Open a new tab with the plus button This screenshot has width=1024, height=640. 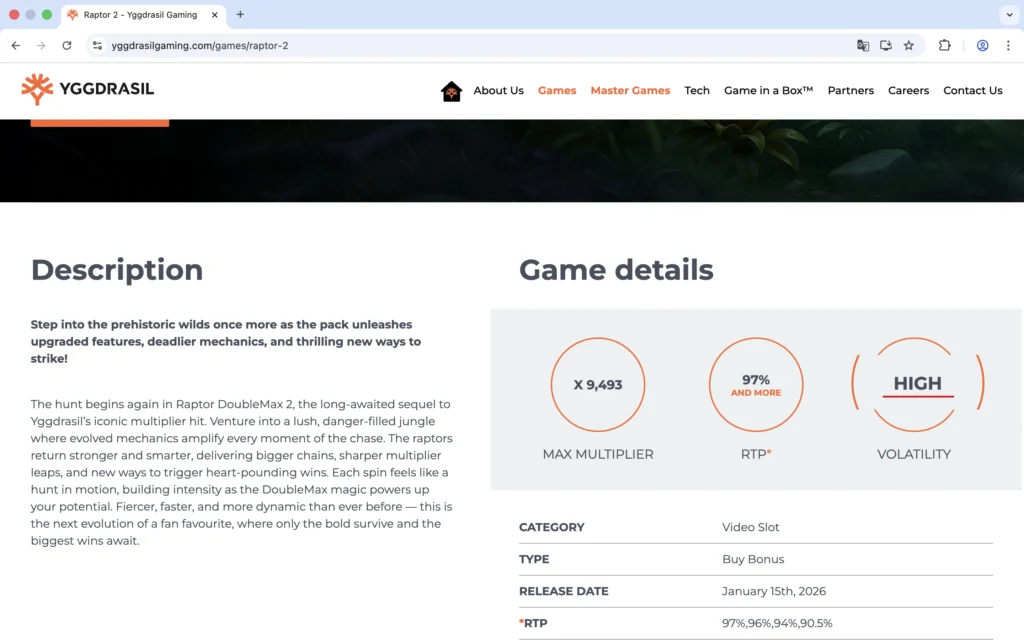pos(240,14)
